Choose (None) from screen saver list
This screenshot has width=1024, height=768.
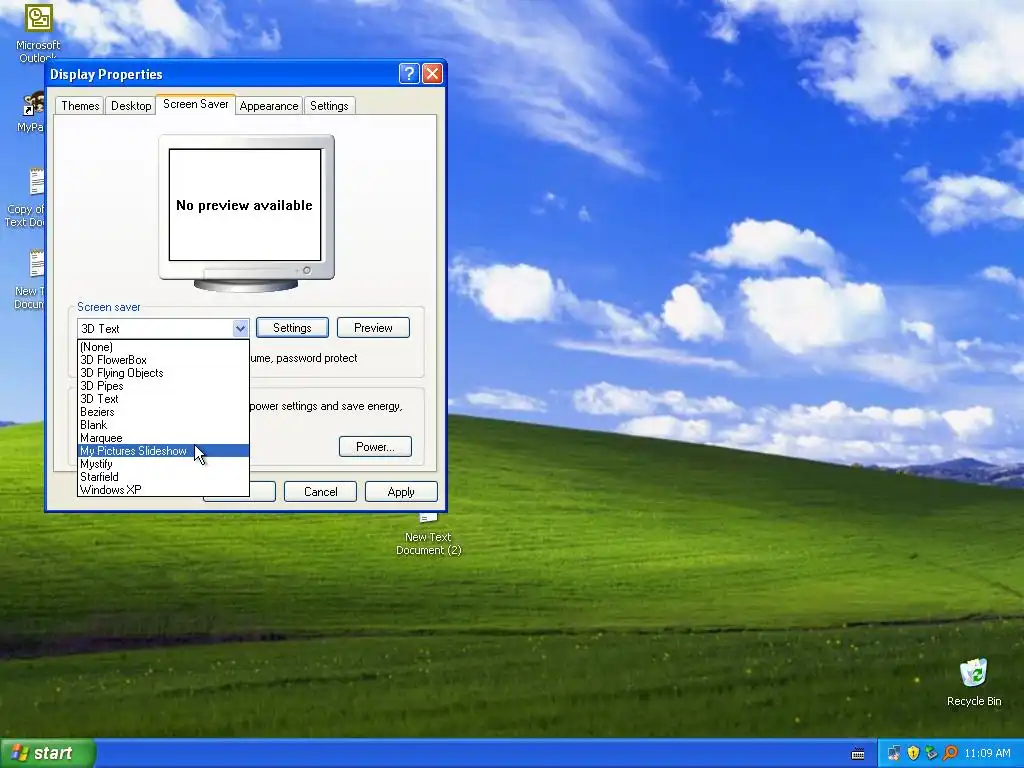(163, 347)
